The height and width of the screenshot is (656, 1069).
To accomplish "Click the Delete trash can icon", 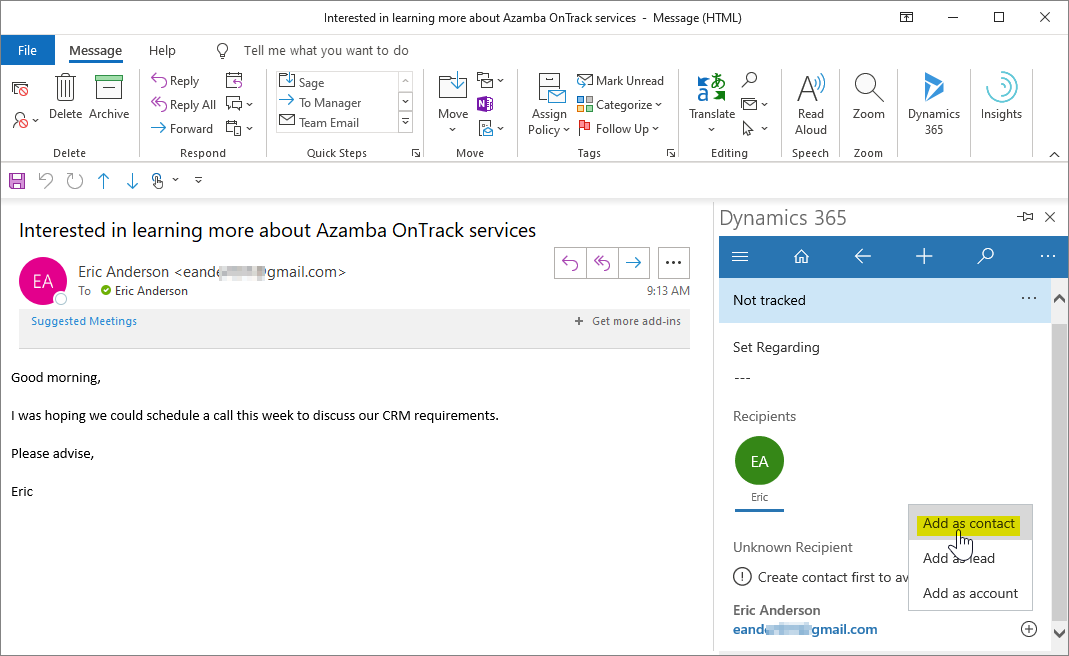I will point(65,97).
